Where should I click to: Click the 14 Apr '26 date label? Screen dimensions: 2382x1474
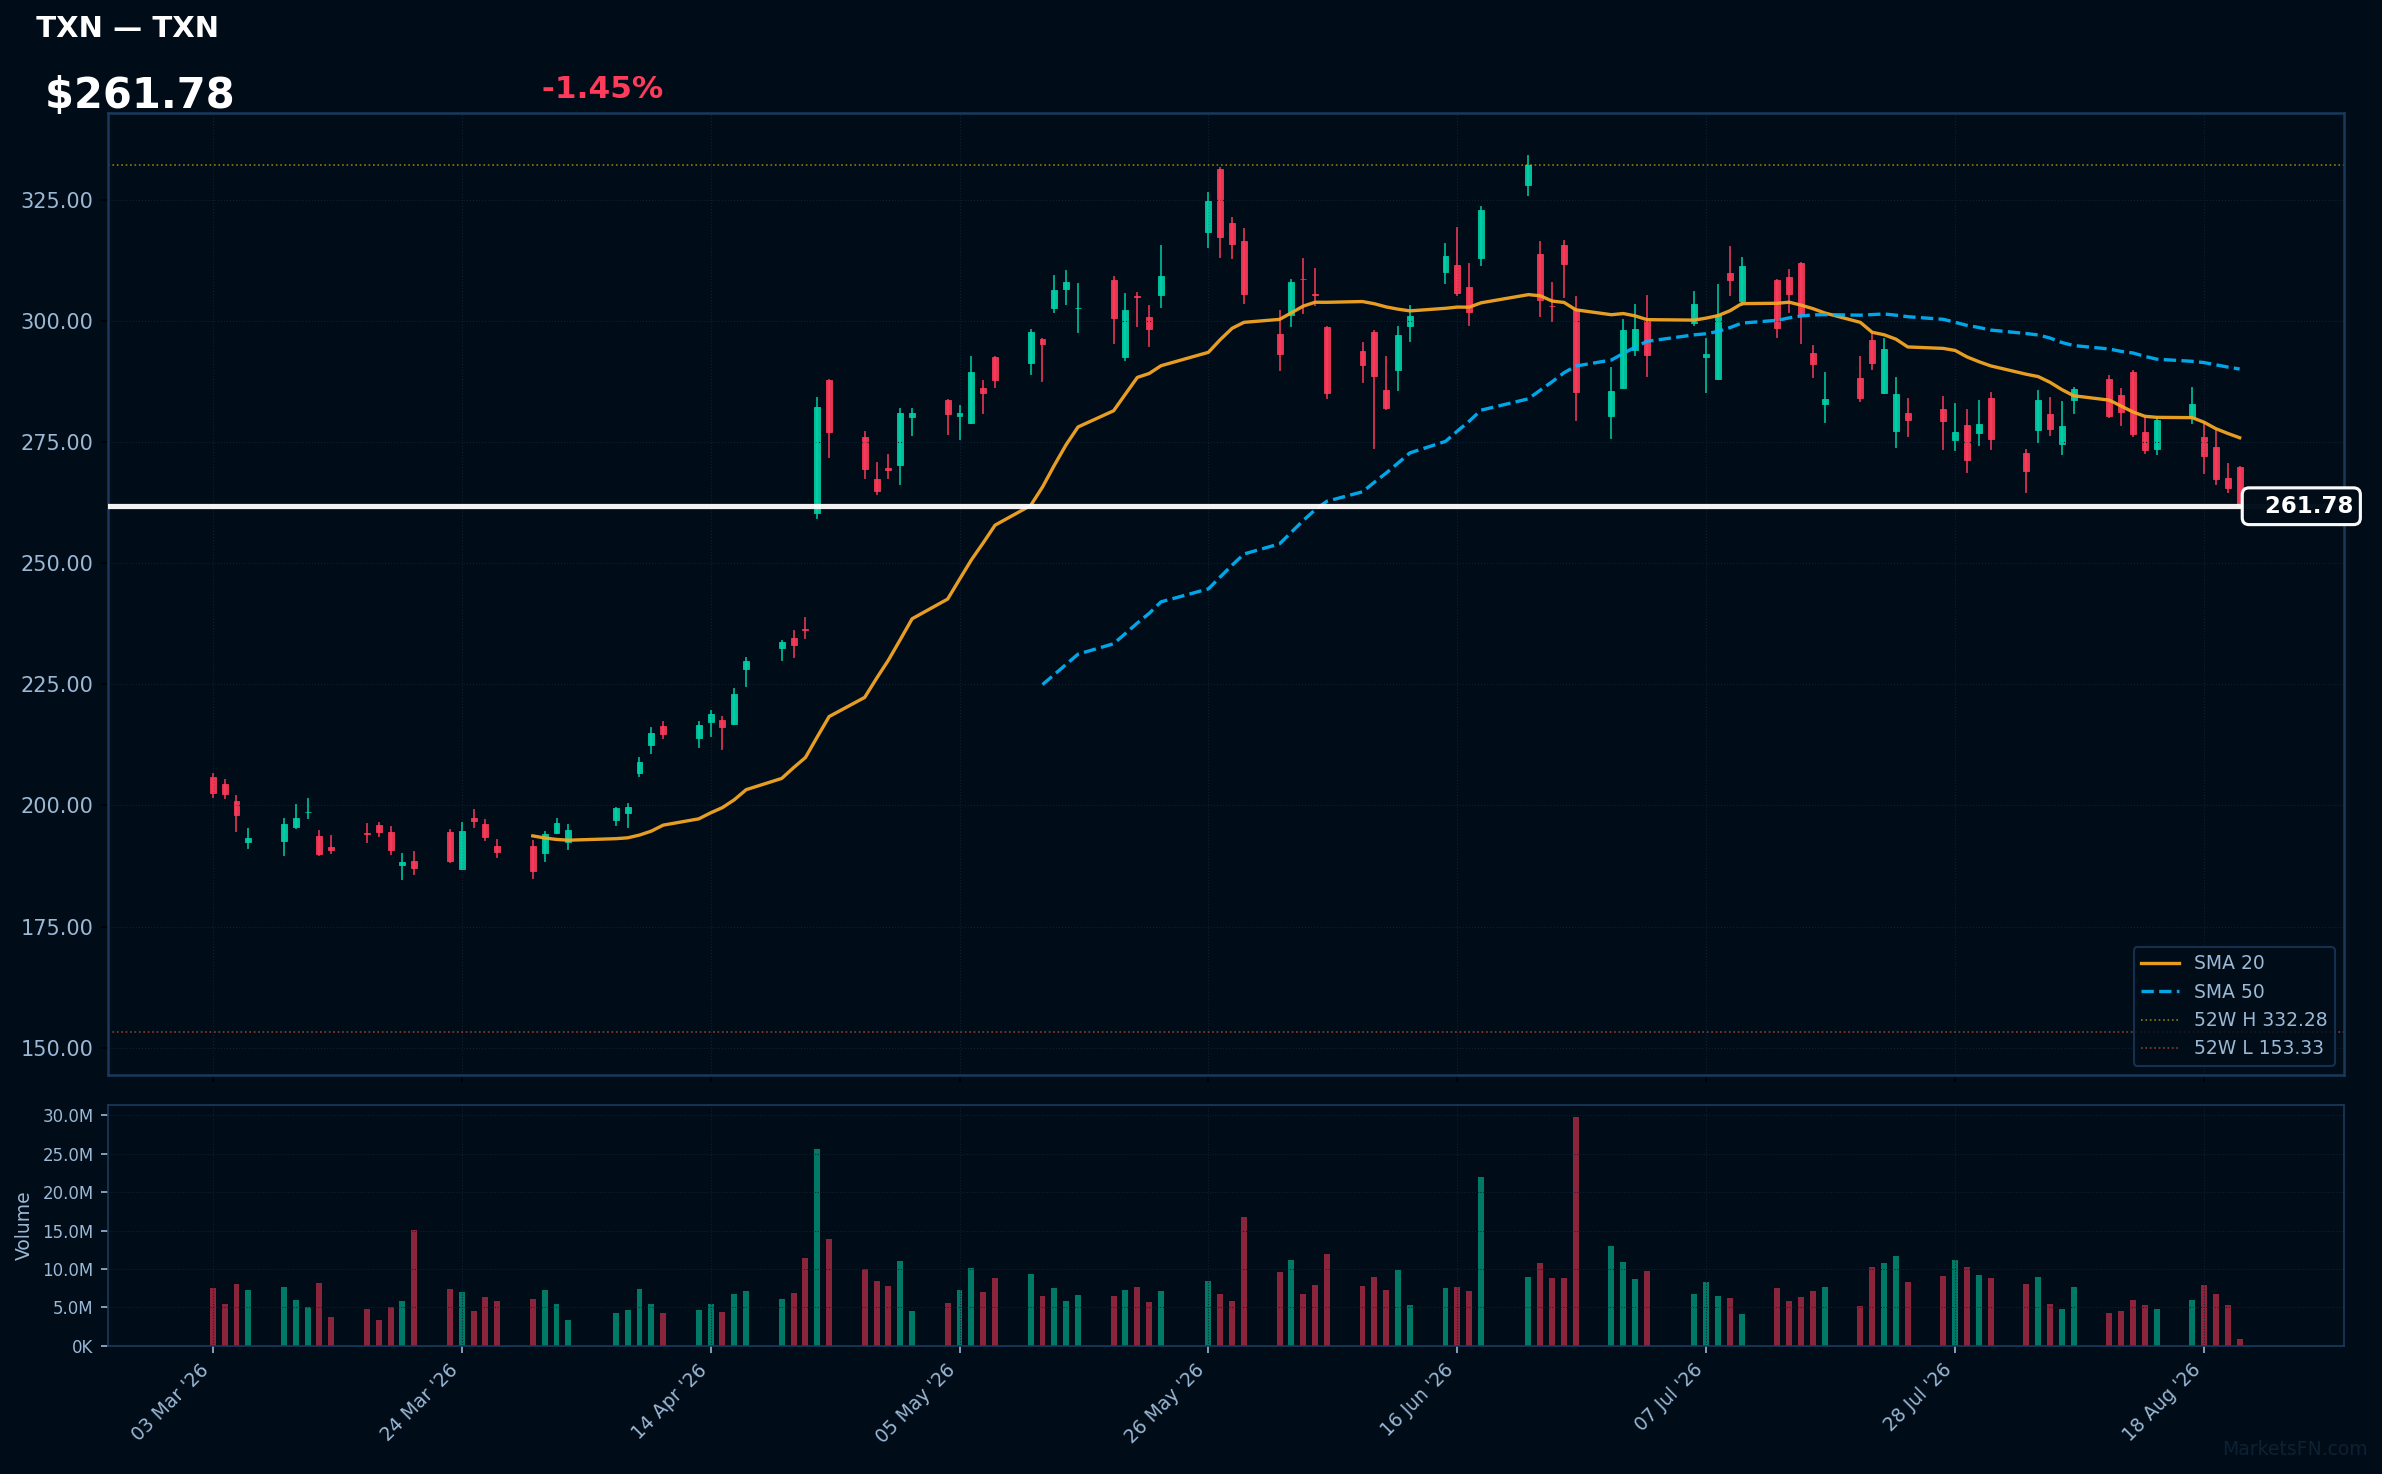(x=668, y=1402)
